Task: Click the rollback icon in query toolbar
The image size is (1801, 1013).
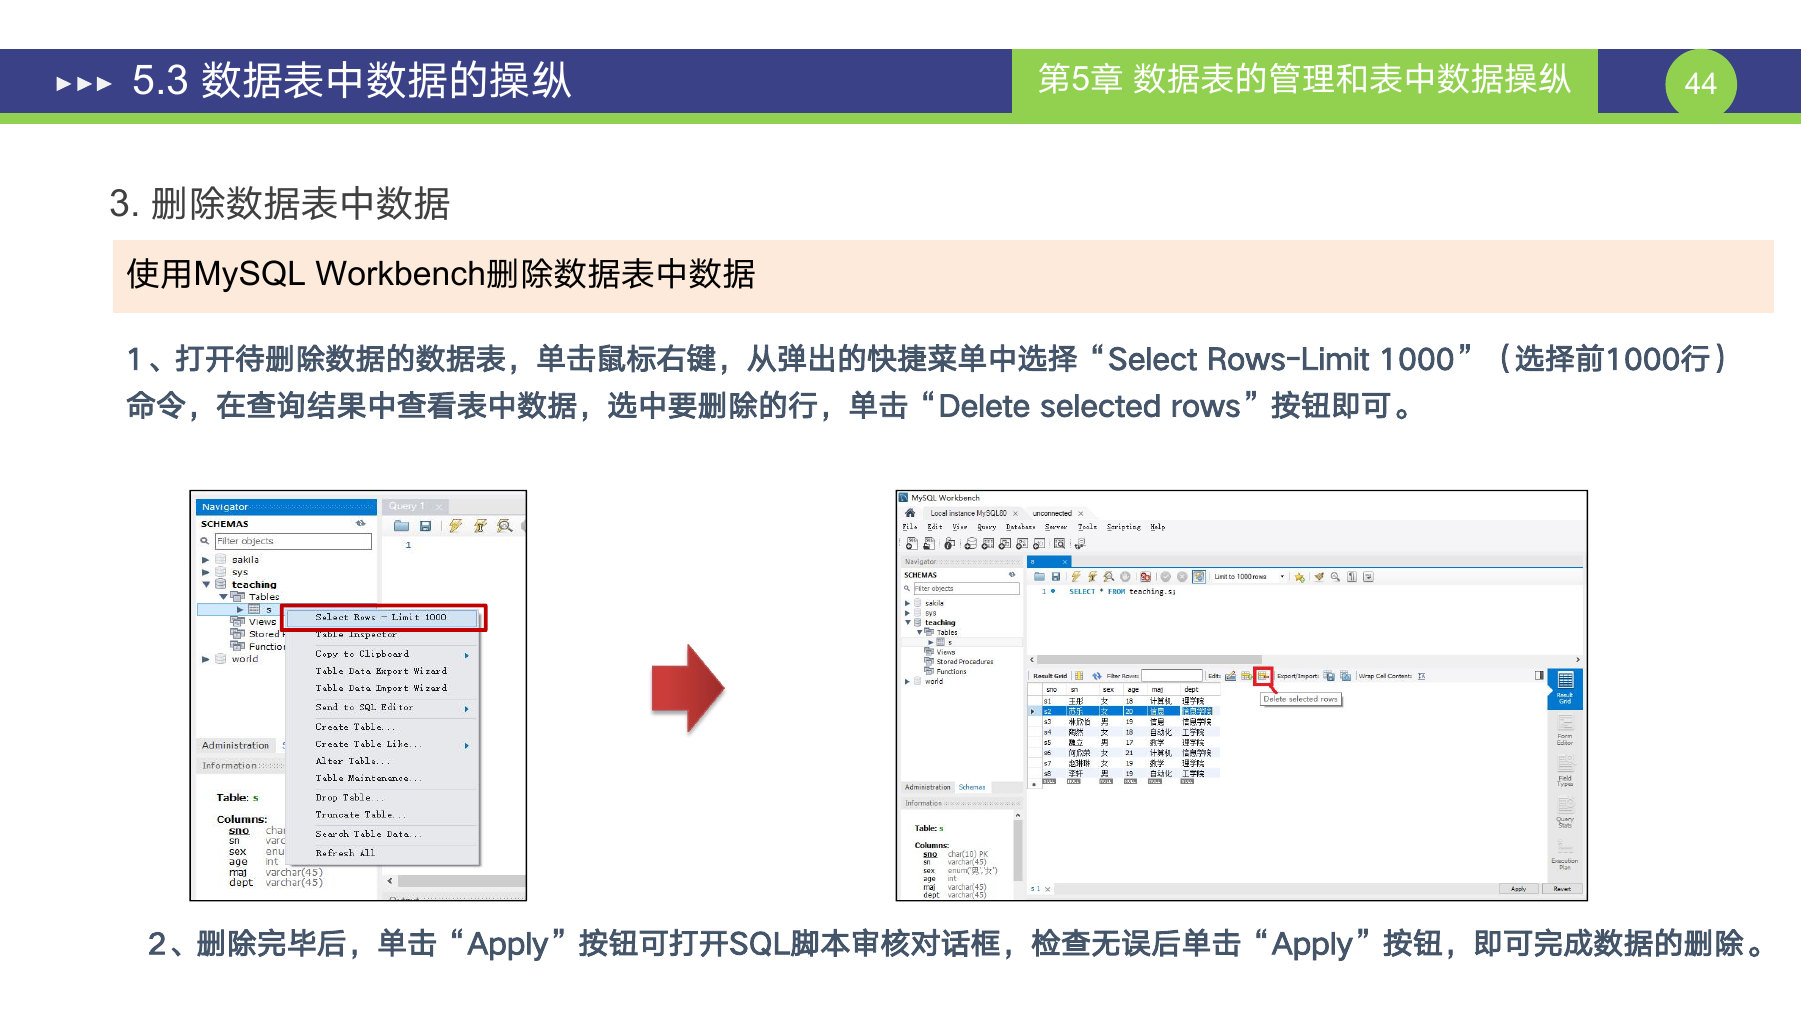Action: tap(1182, 577)
